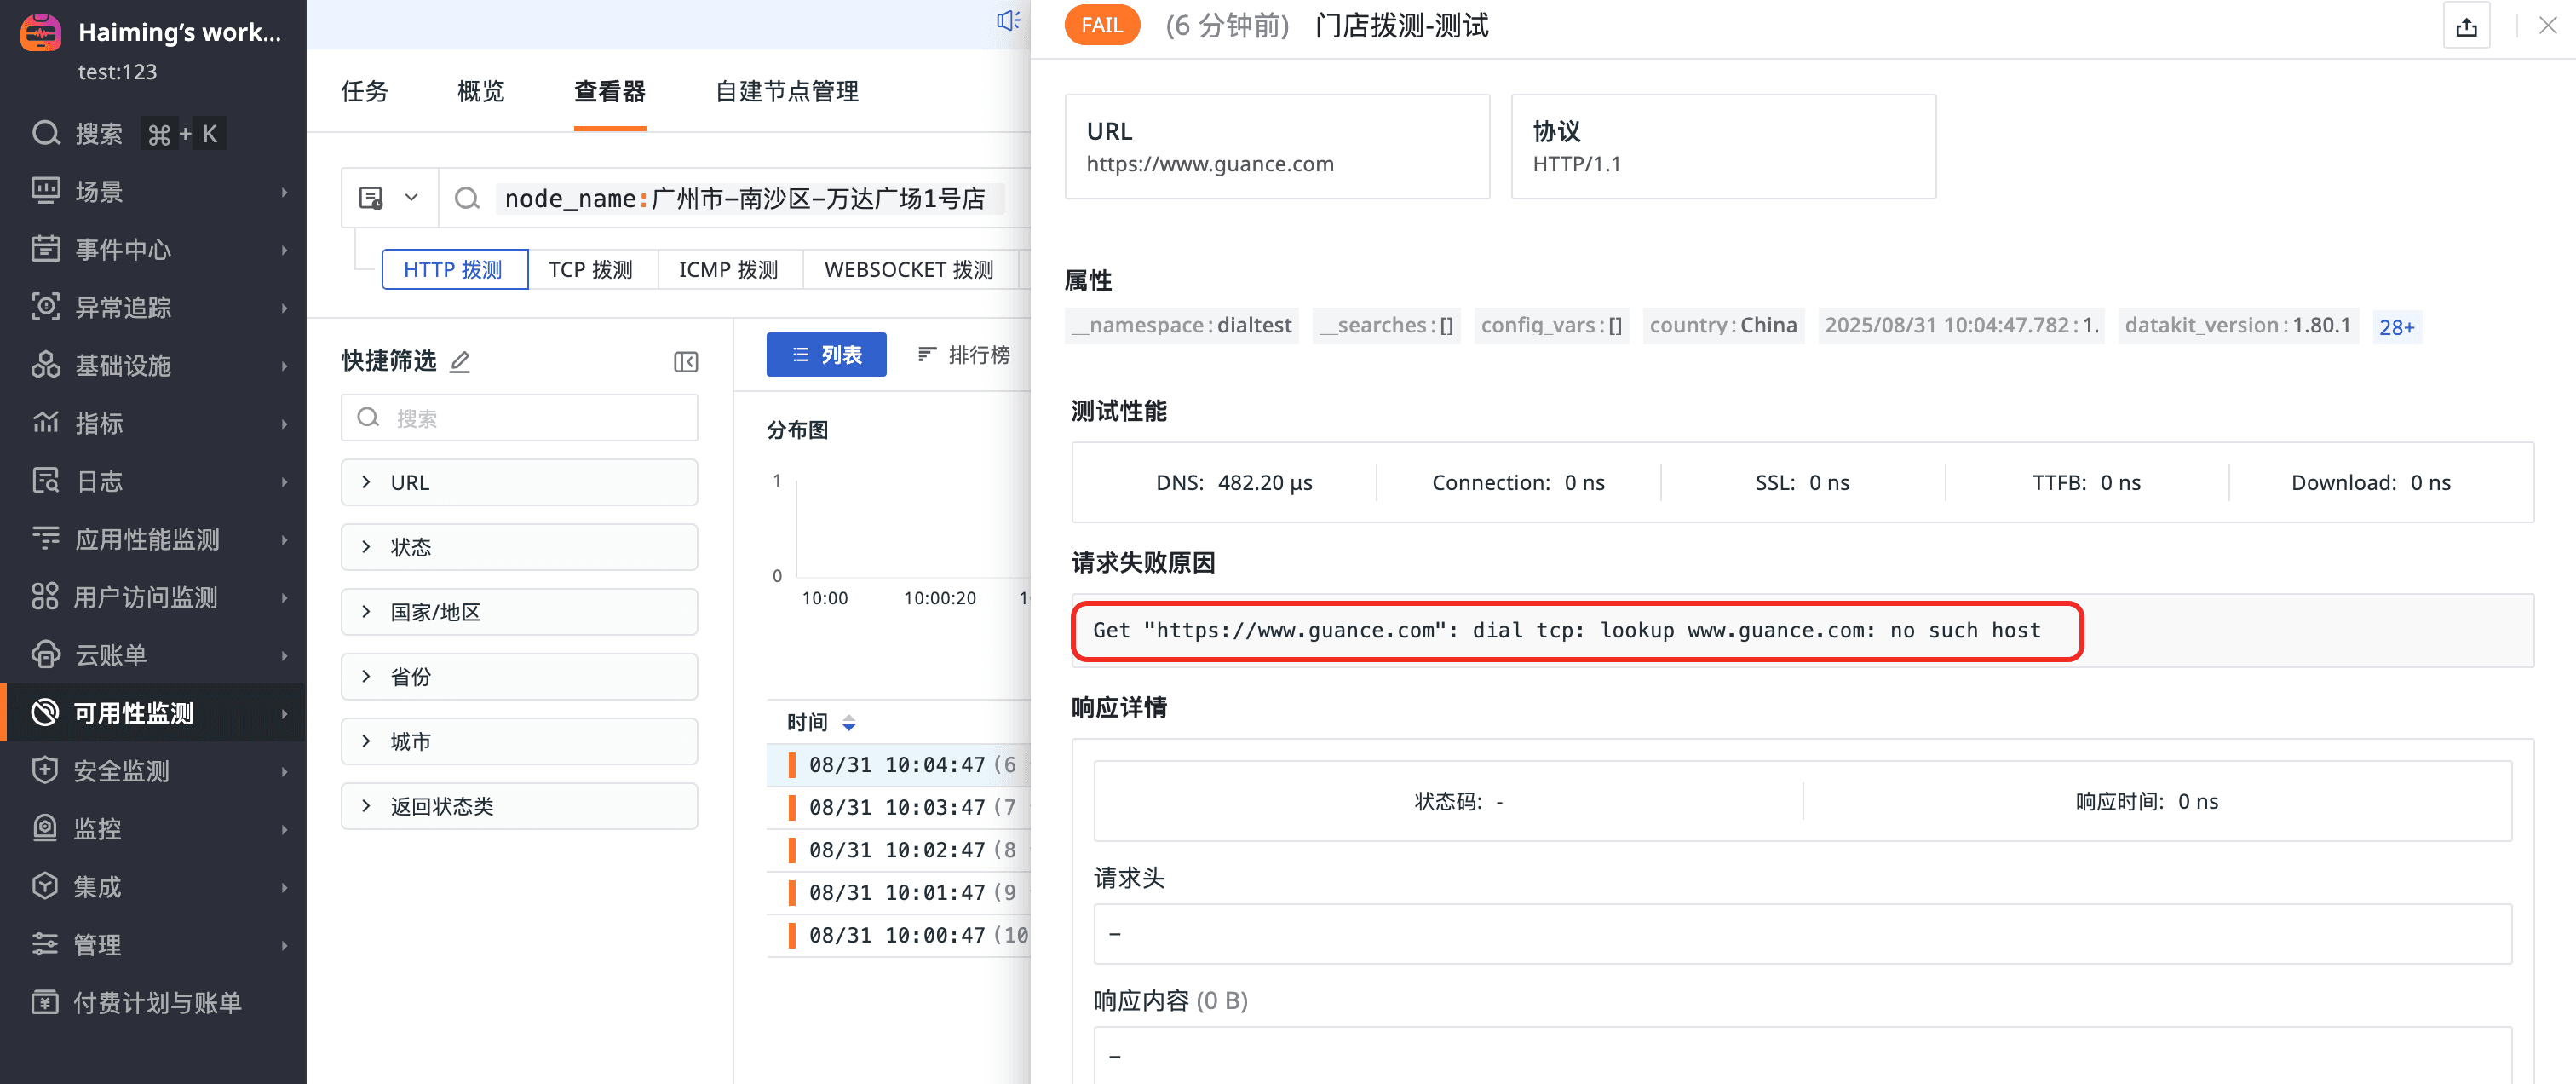This screenshot has width=2576, height=1084.
Task: Click the 28+ more attributes button
Action: pyautogui.click(x=2395, y=327)
